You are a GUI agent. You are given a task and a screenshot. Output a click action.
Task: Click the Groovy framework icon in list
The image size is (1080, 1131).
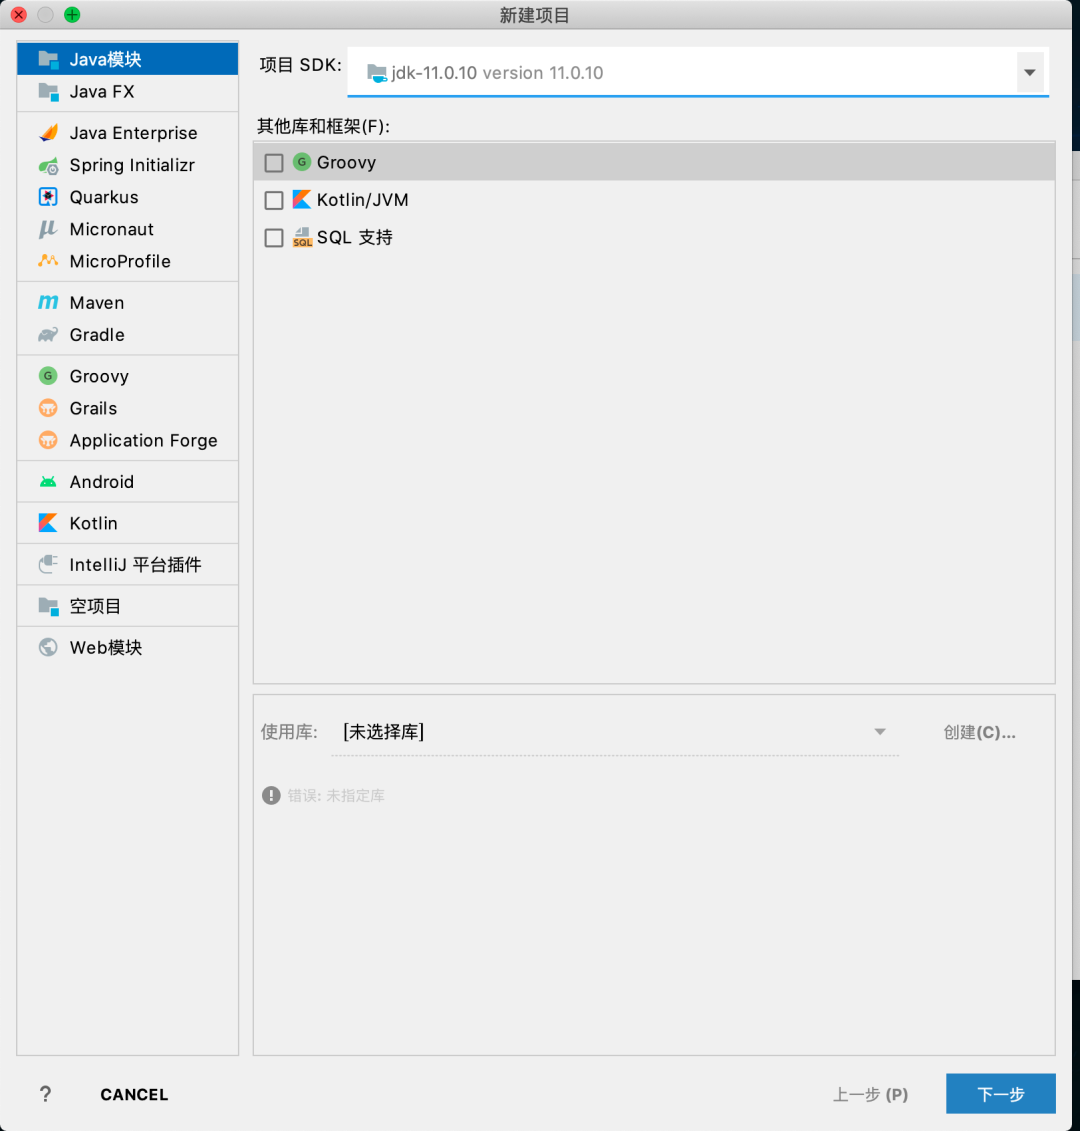point(302,162)
